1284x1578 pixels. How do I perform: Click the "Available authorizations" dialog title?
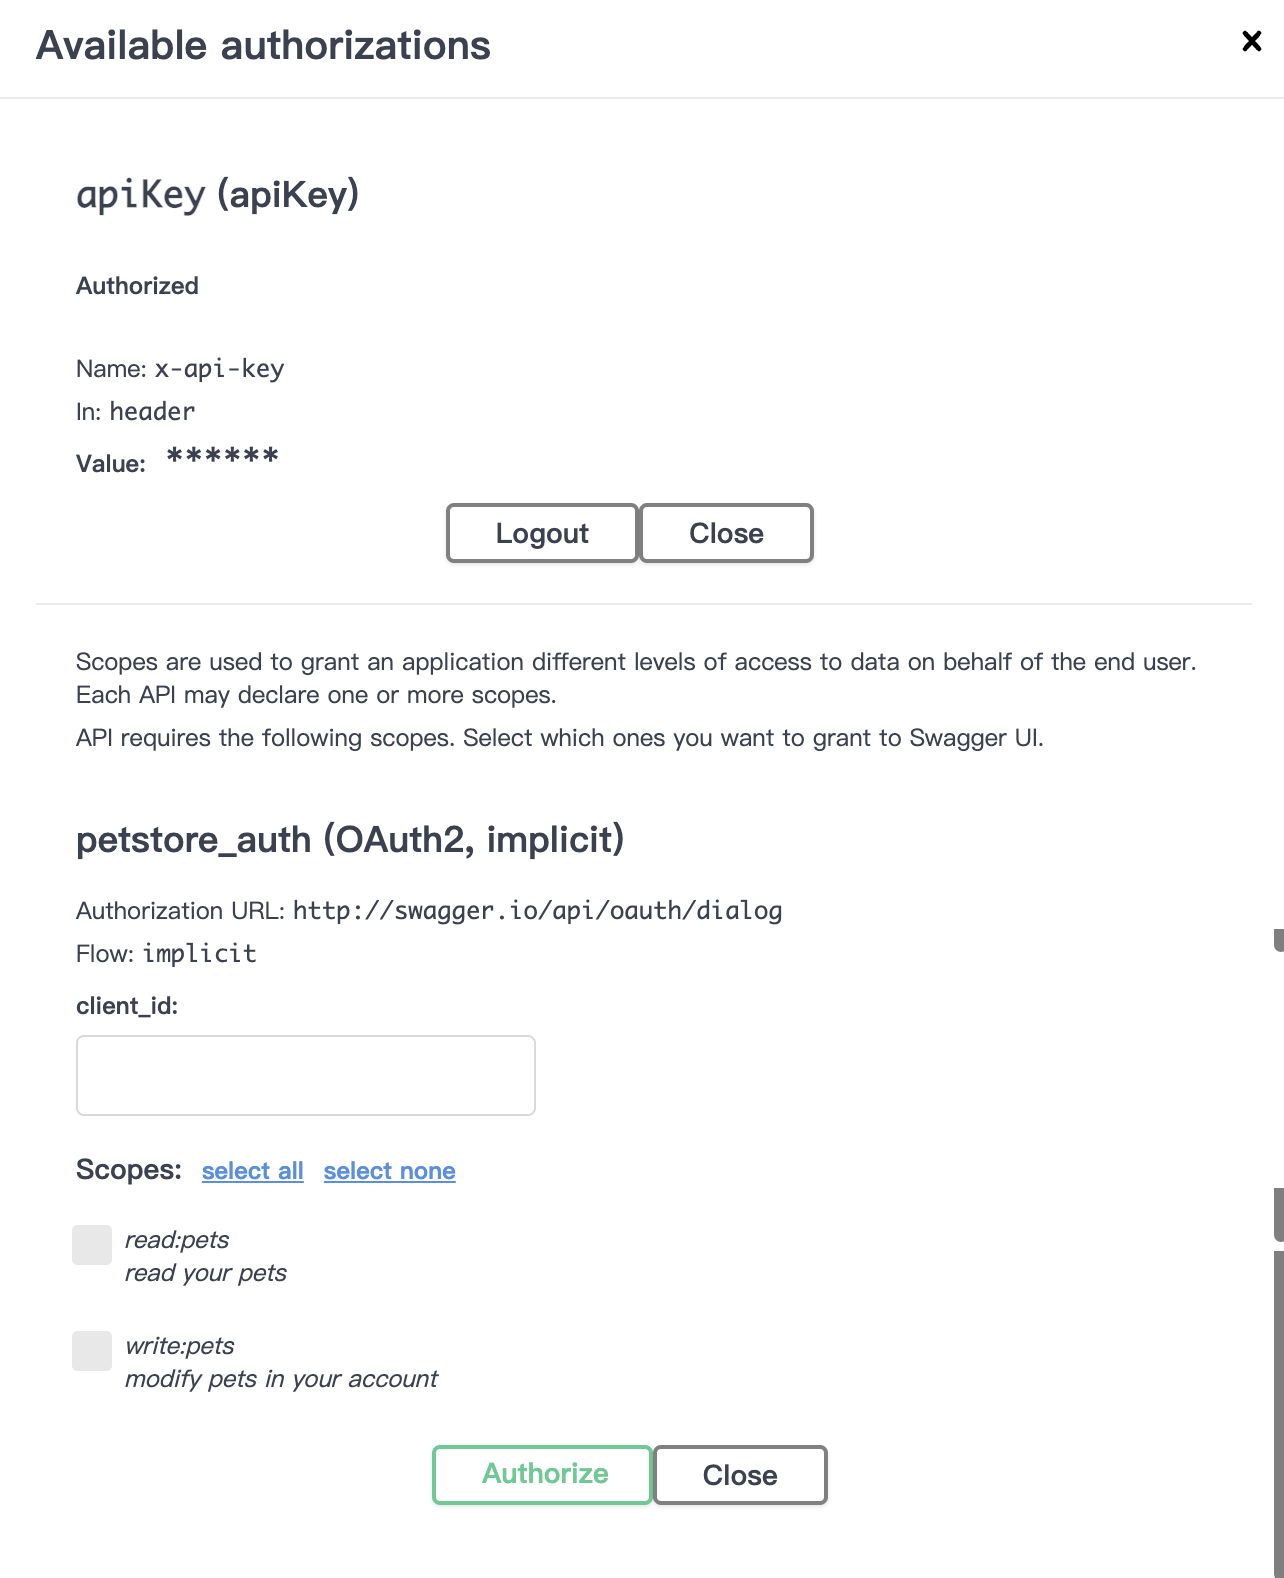263,46
